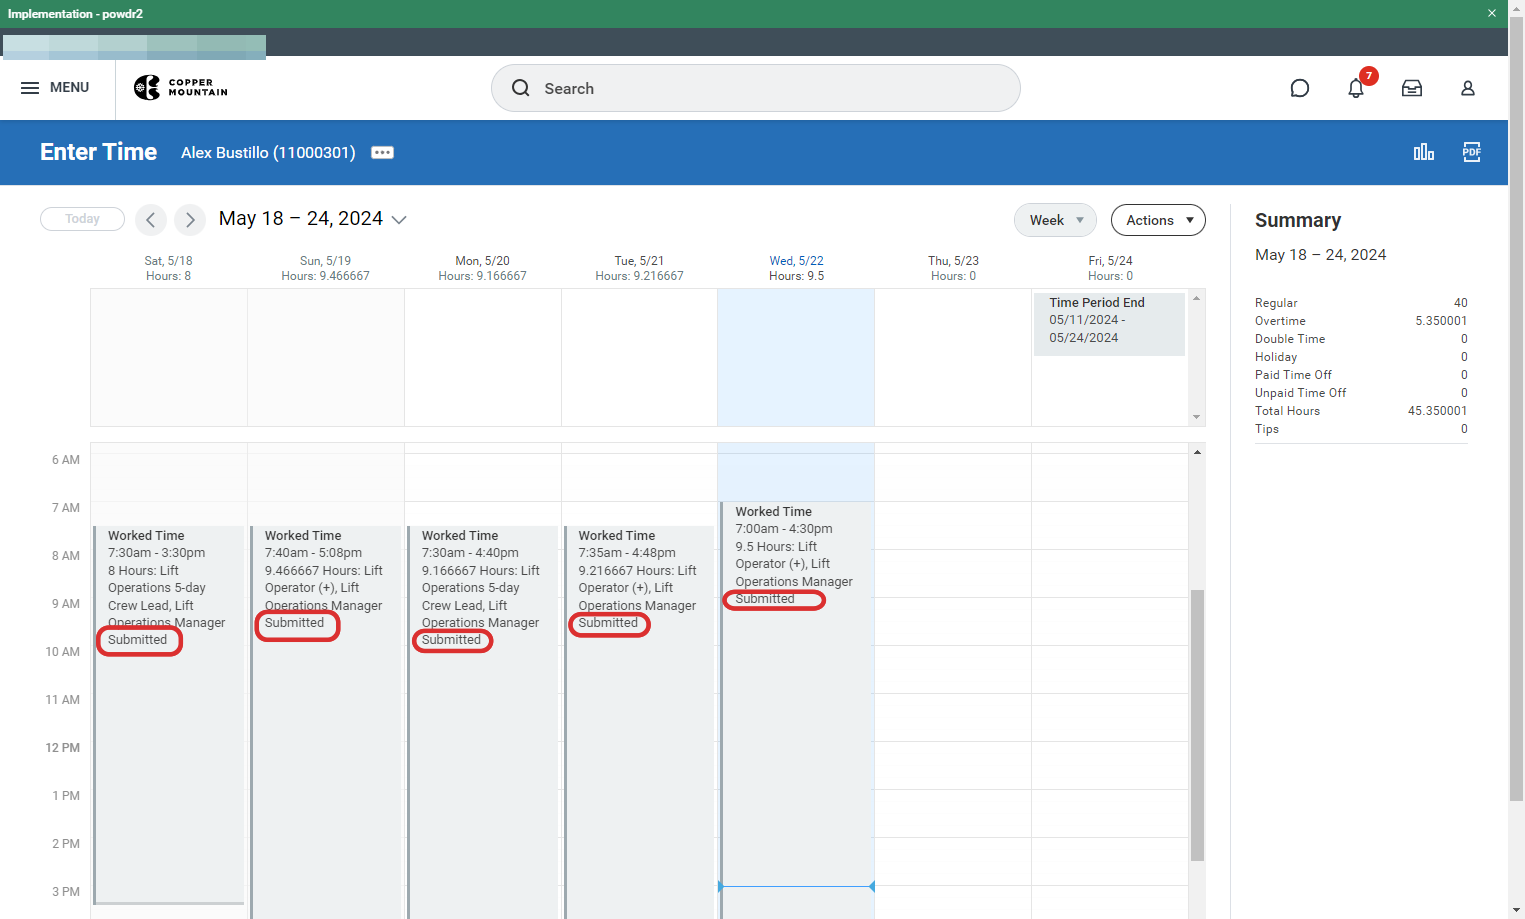Select the Time Period End event
Screen dimensions: 1525x919
[x=1109, y=323]
